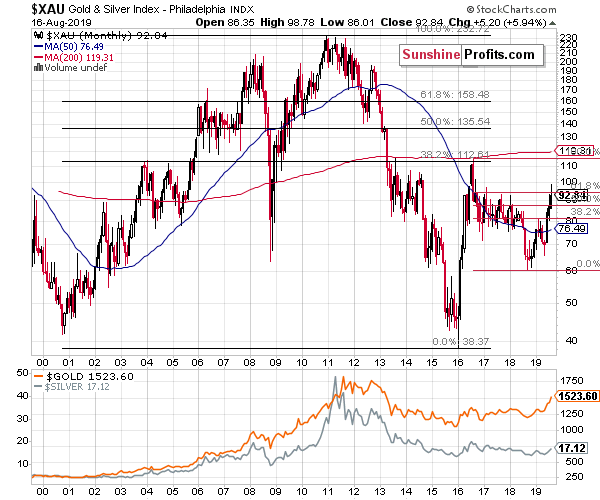Click the gray $SILVER legend marker
600x500 pixels.
[38, 387]
